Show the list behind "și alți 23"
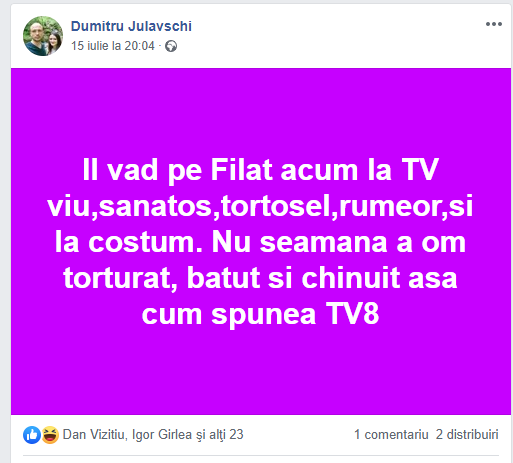 point(220,435)
